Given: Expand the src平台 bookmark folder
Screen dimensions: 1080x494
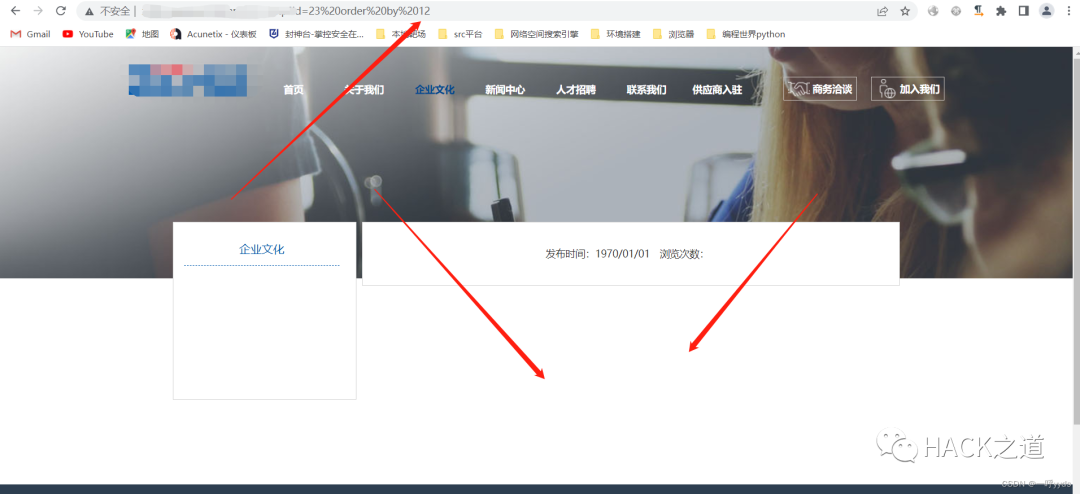Looking at the screenshot, I should (x=460, y=34).
